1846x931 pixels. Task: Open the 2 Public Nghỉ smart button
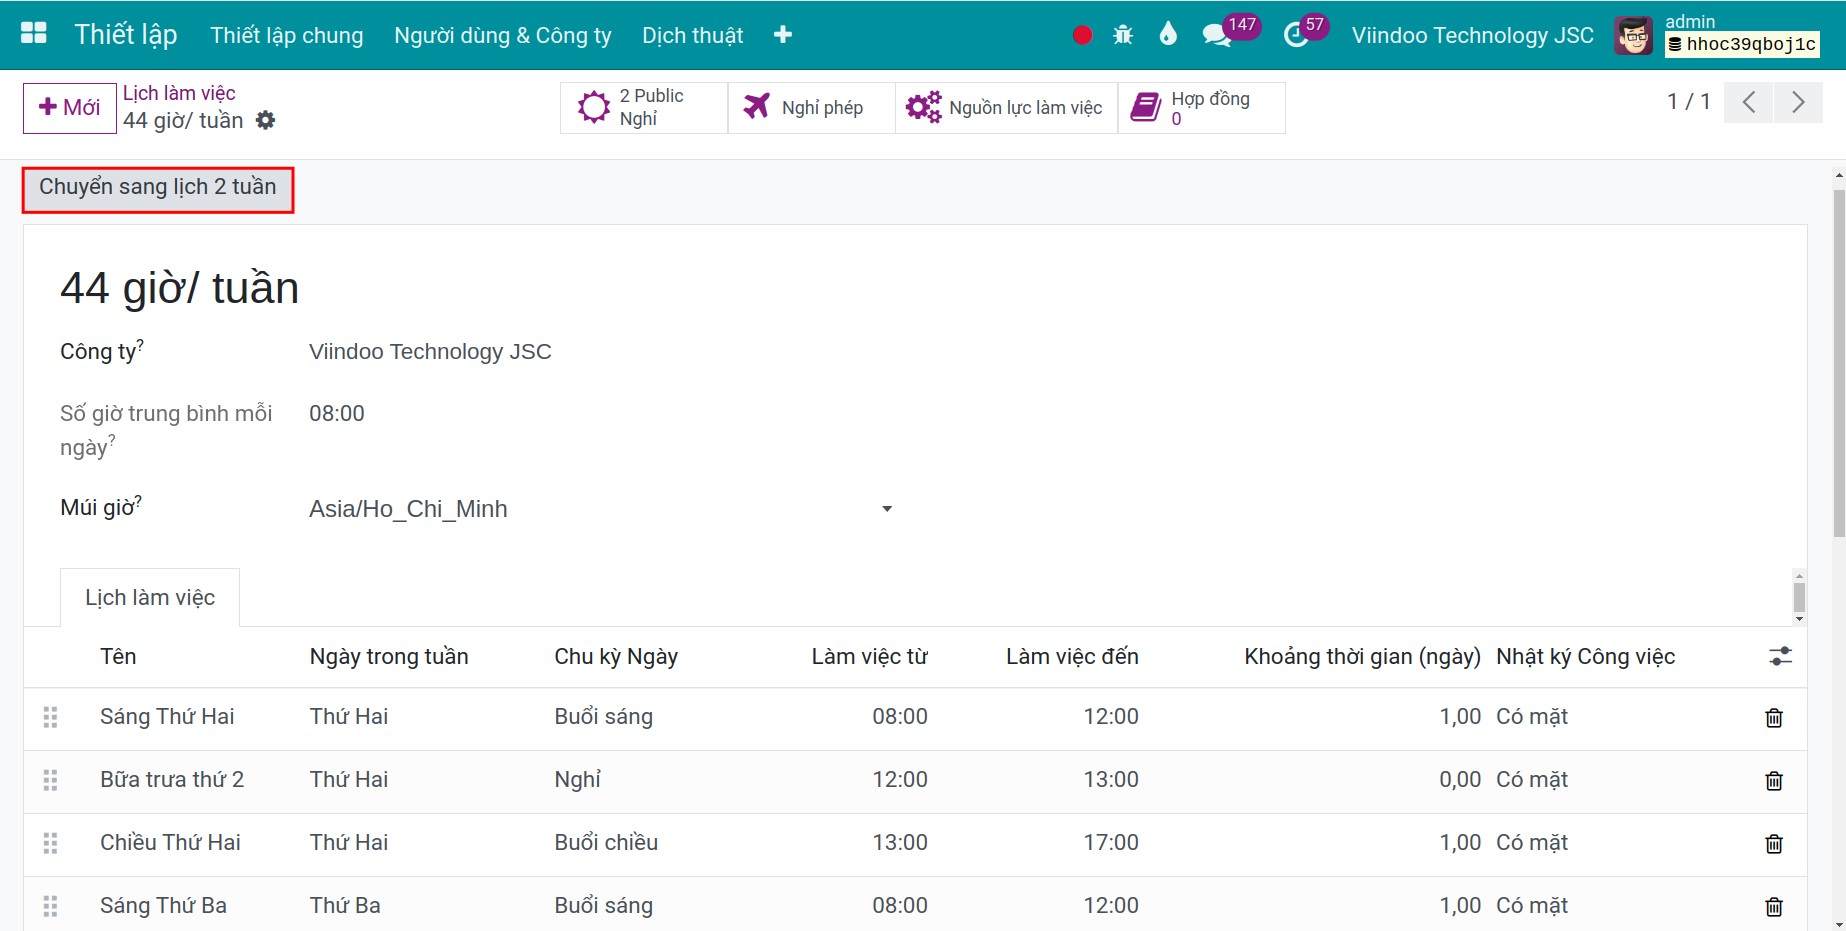(644, 107)
